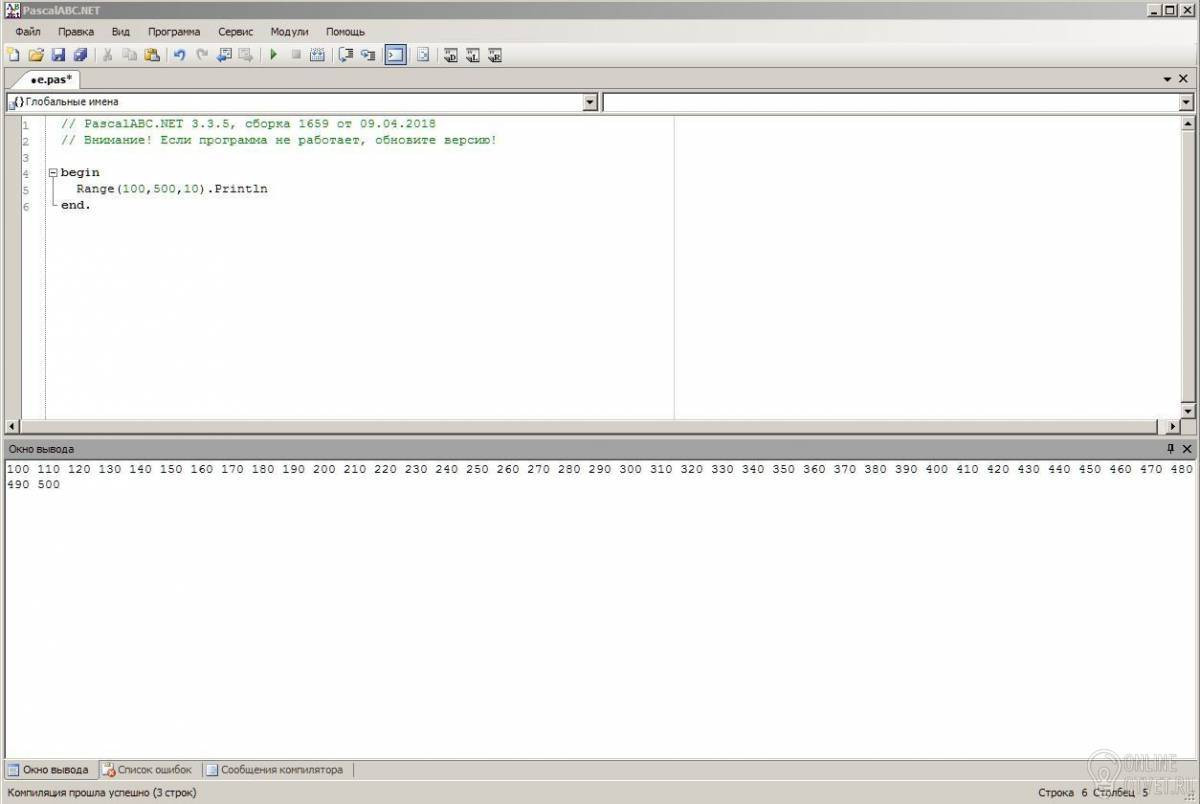The image size is (1200, 804).
Task: Close the Окно вывода panel
Action: click(1187, 449)
